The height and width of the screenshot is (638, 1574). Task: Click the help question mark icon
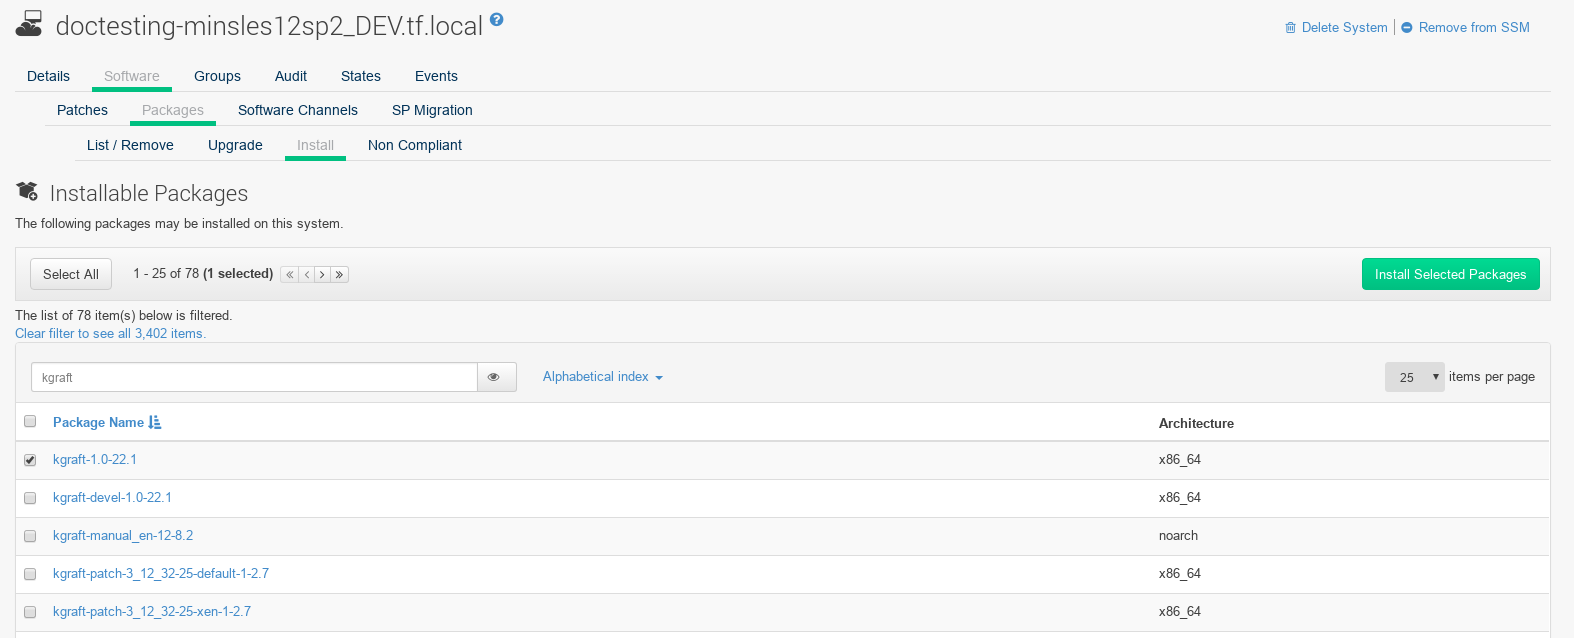pyautogui.click(x=497, y=19)
